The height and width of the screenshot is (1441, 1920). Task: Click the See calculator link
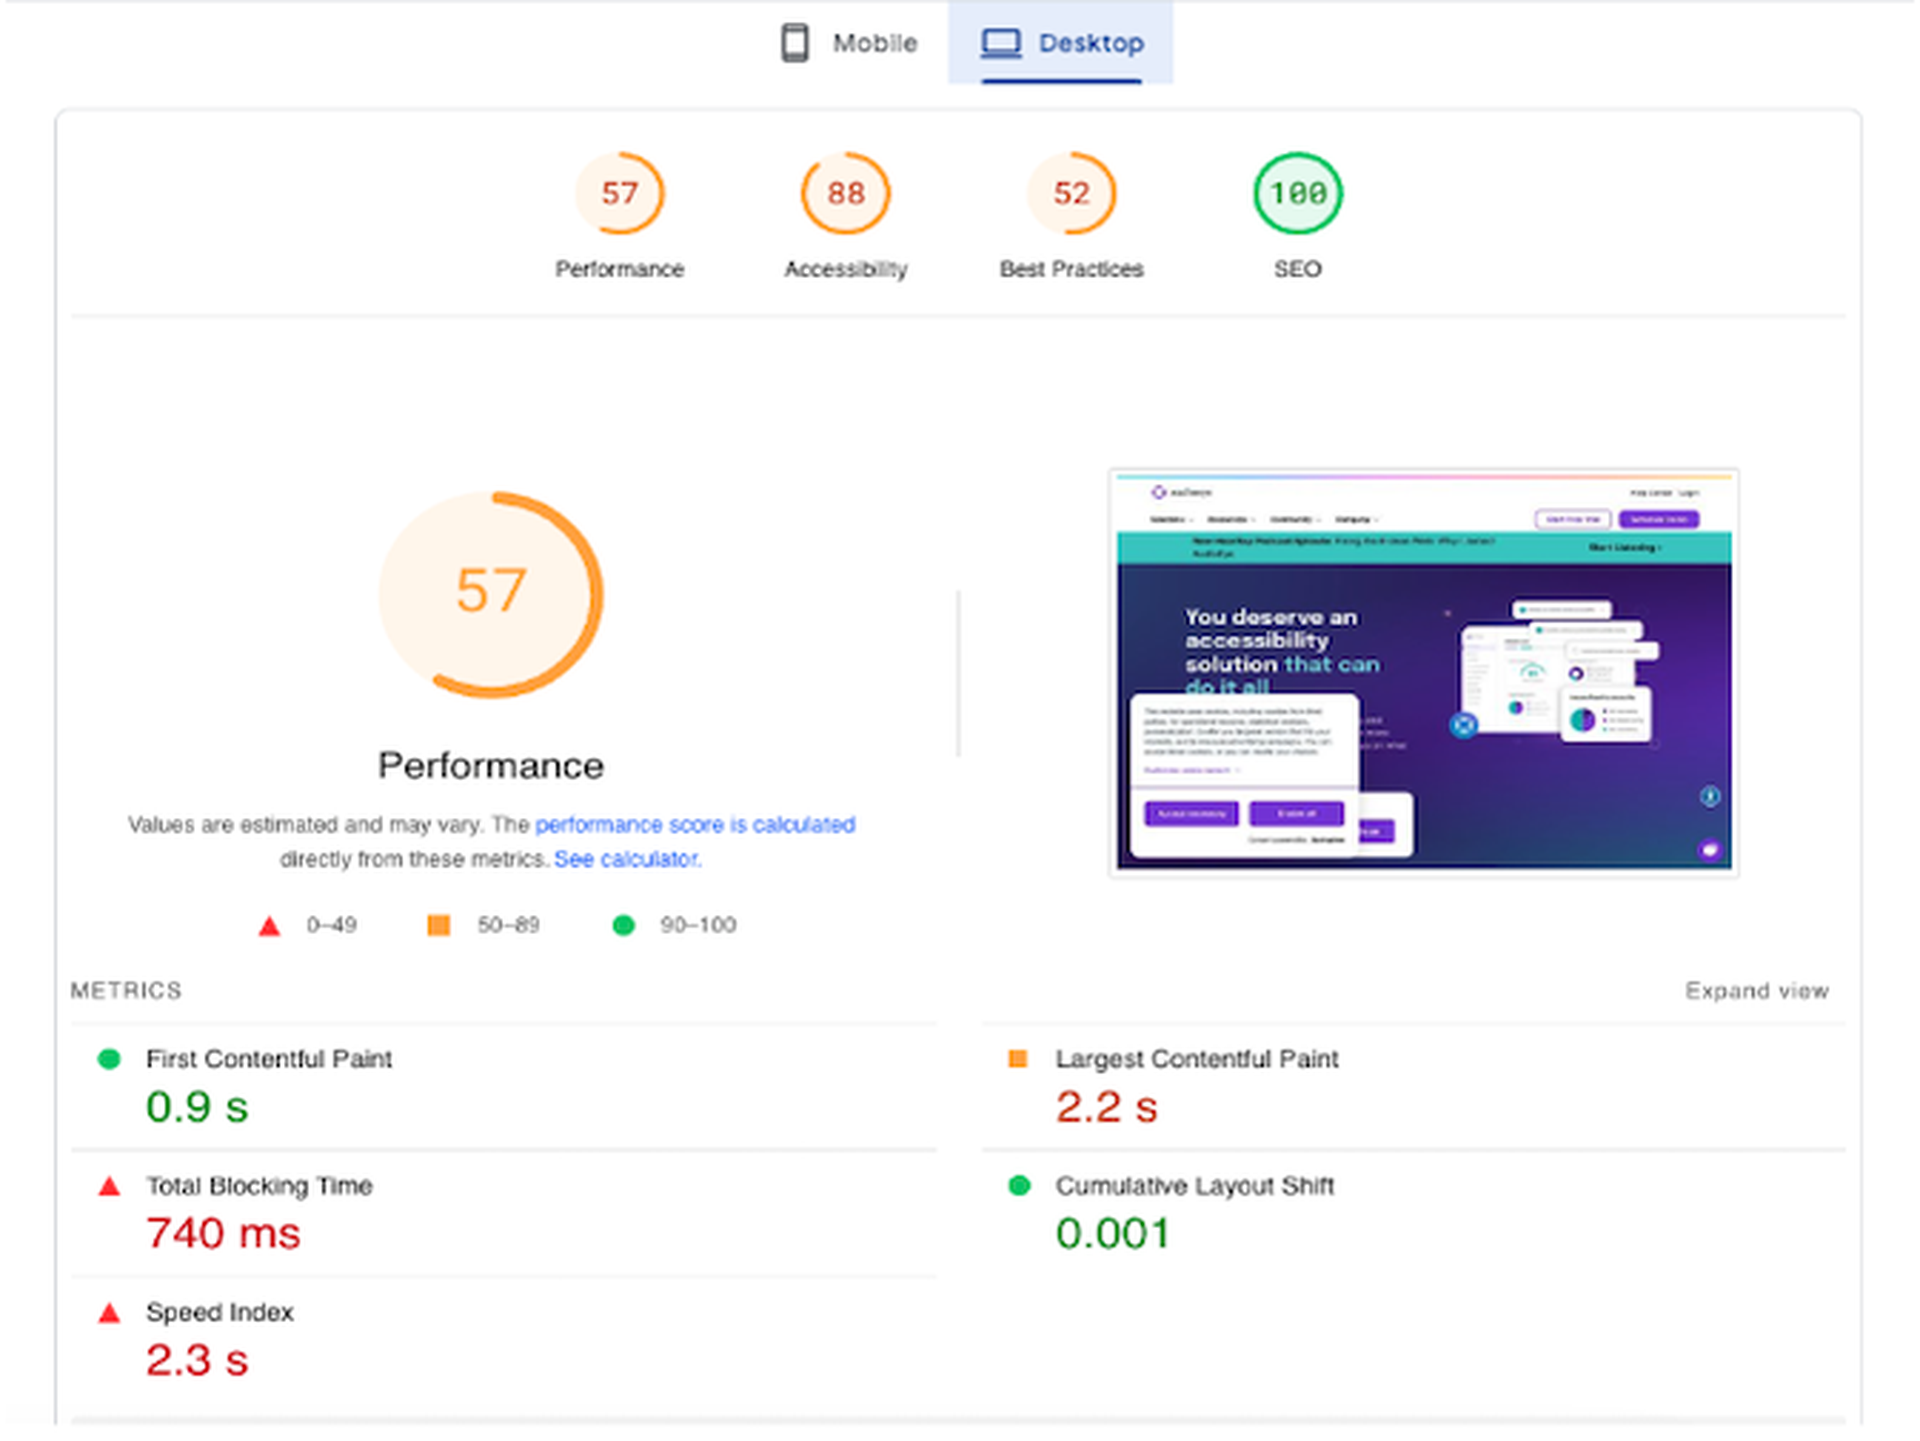click(x=626, y=858)
